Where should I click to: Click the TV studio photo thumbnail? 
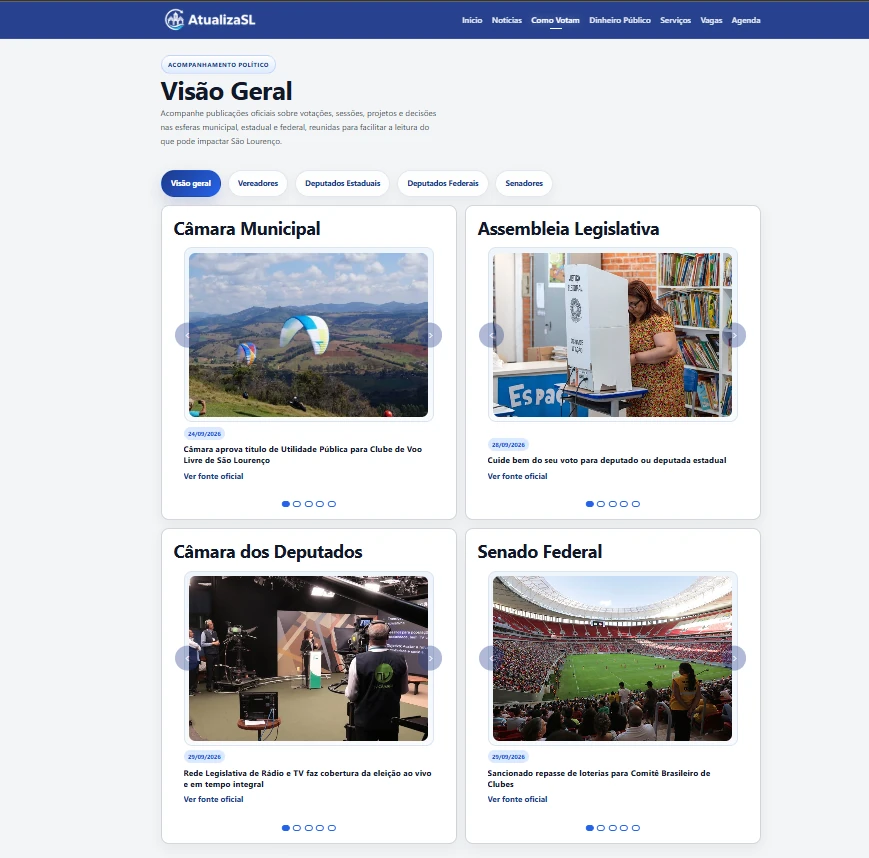pos(308,658)
